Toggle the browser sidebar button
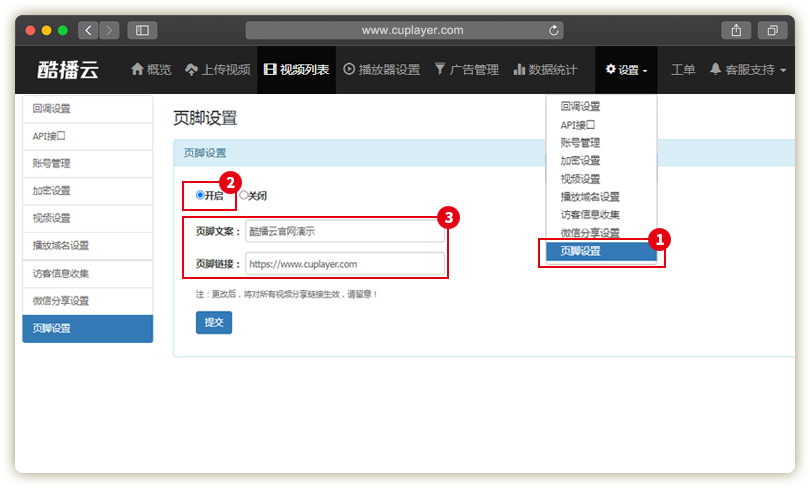This screenshot has width=810, height=488. coord(142,30)
